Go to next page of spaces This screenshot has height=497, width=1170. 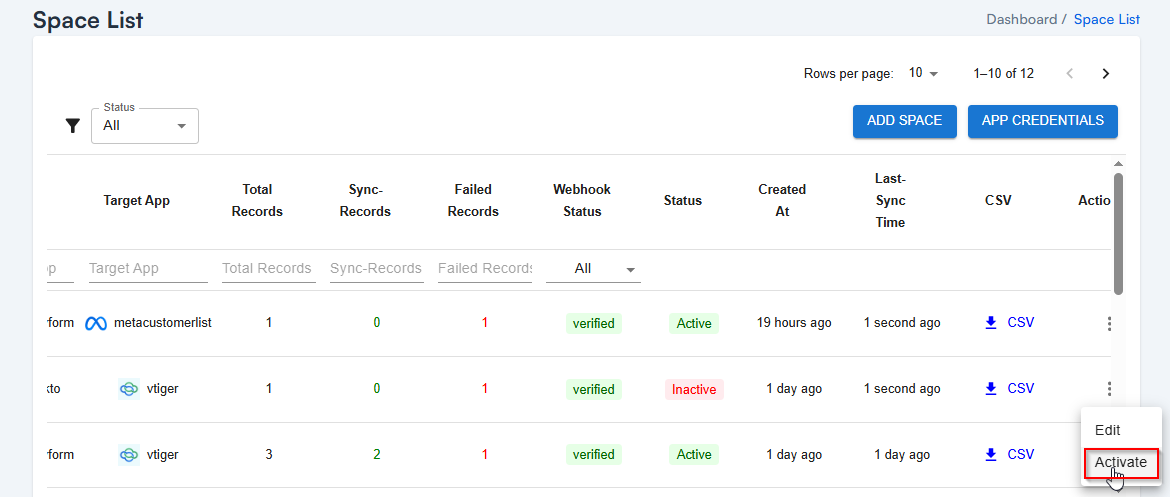click(1105, 73)
